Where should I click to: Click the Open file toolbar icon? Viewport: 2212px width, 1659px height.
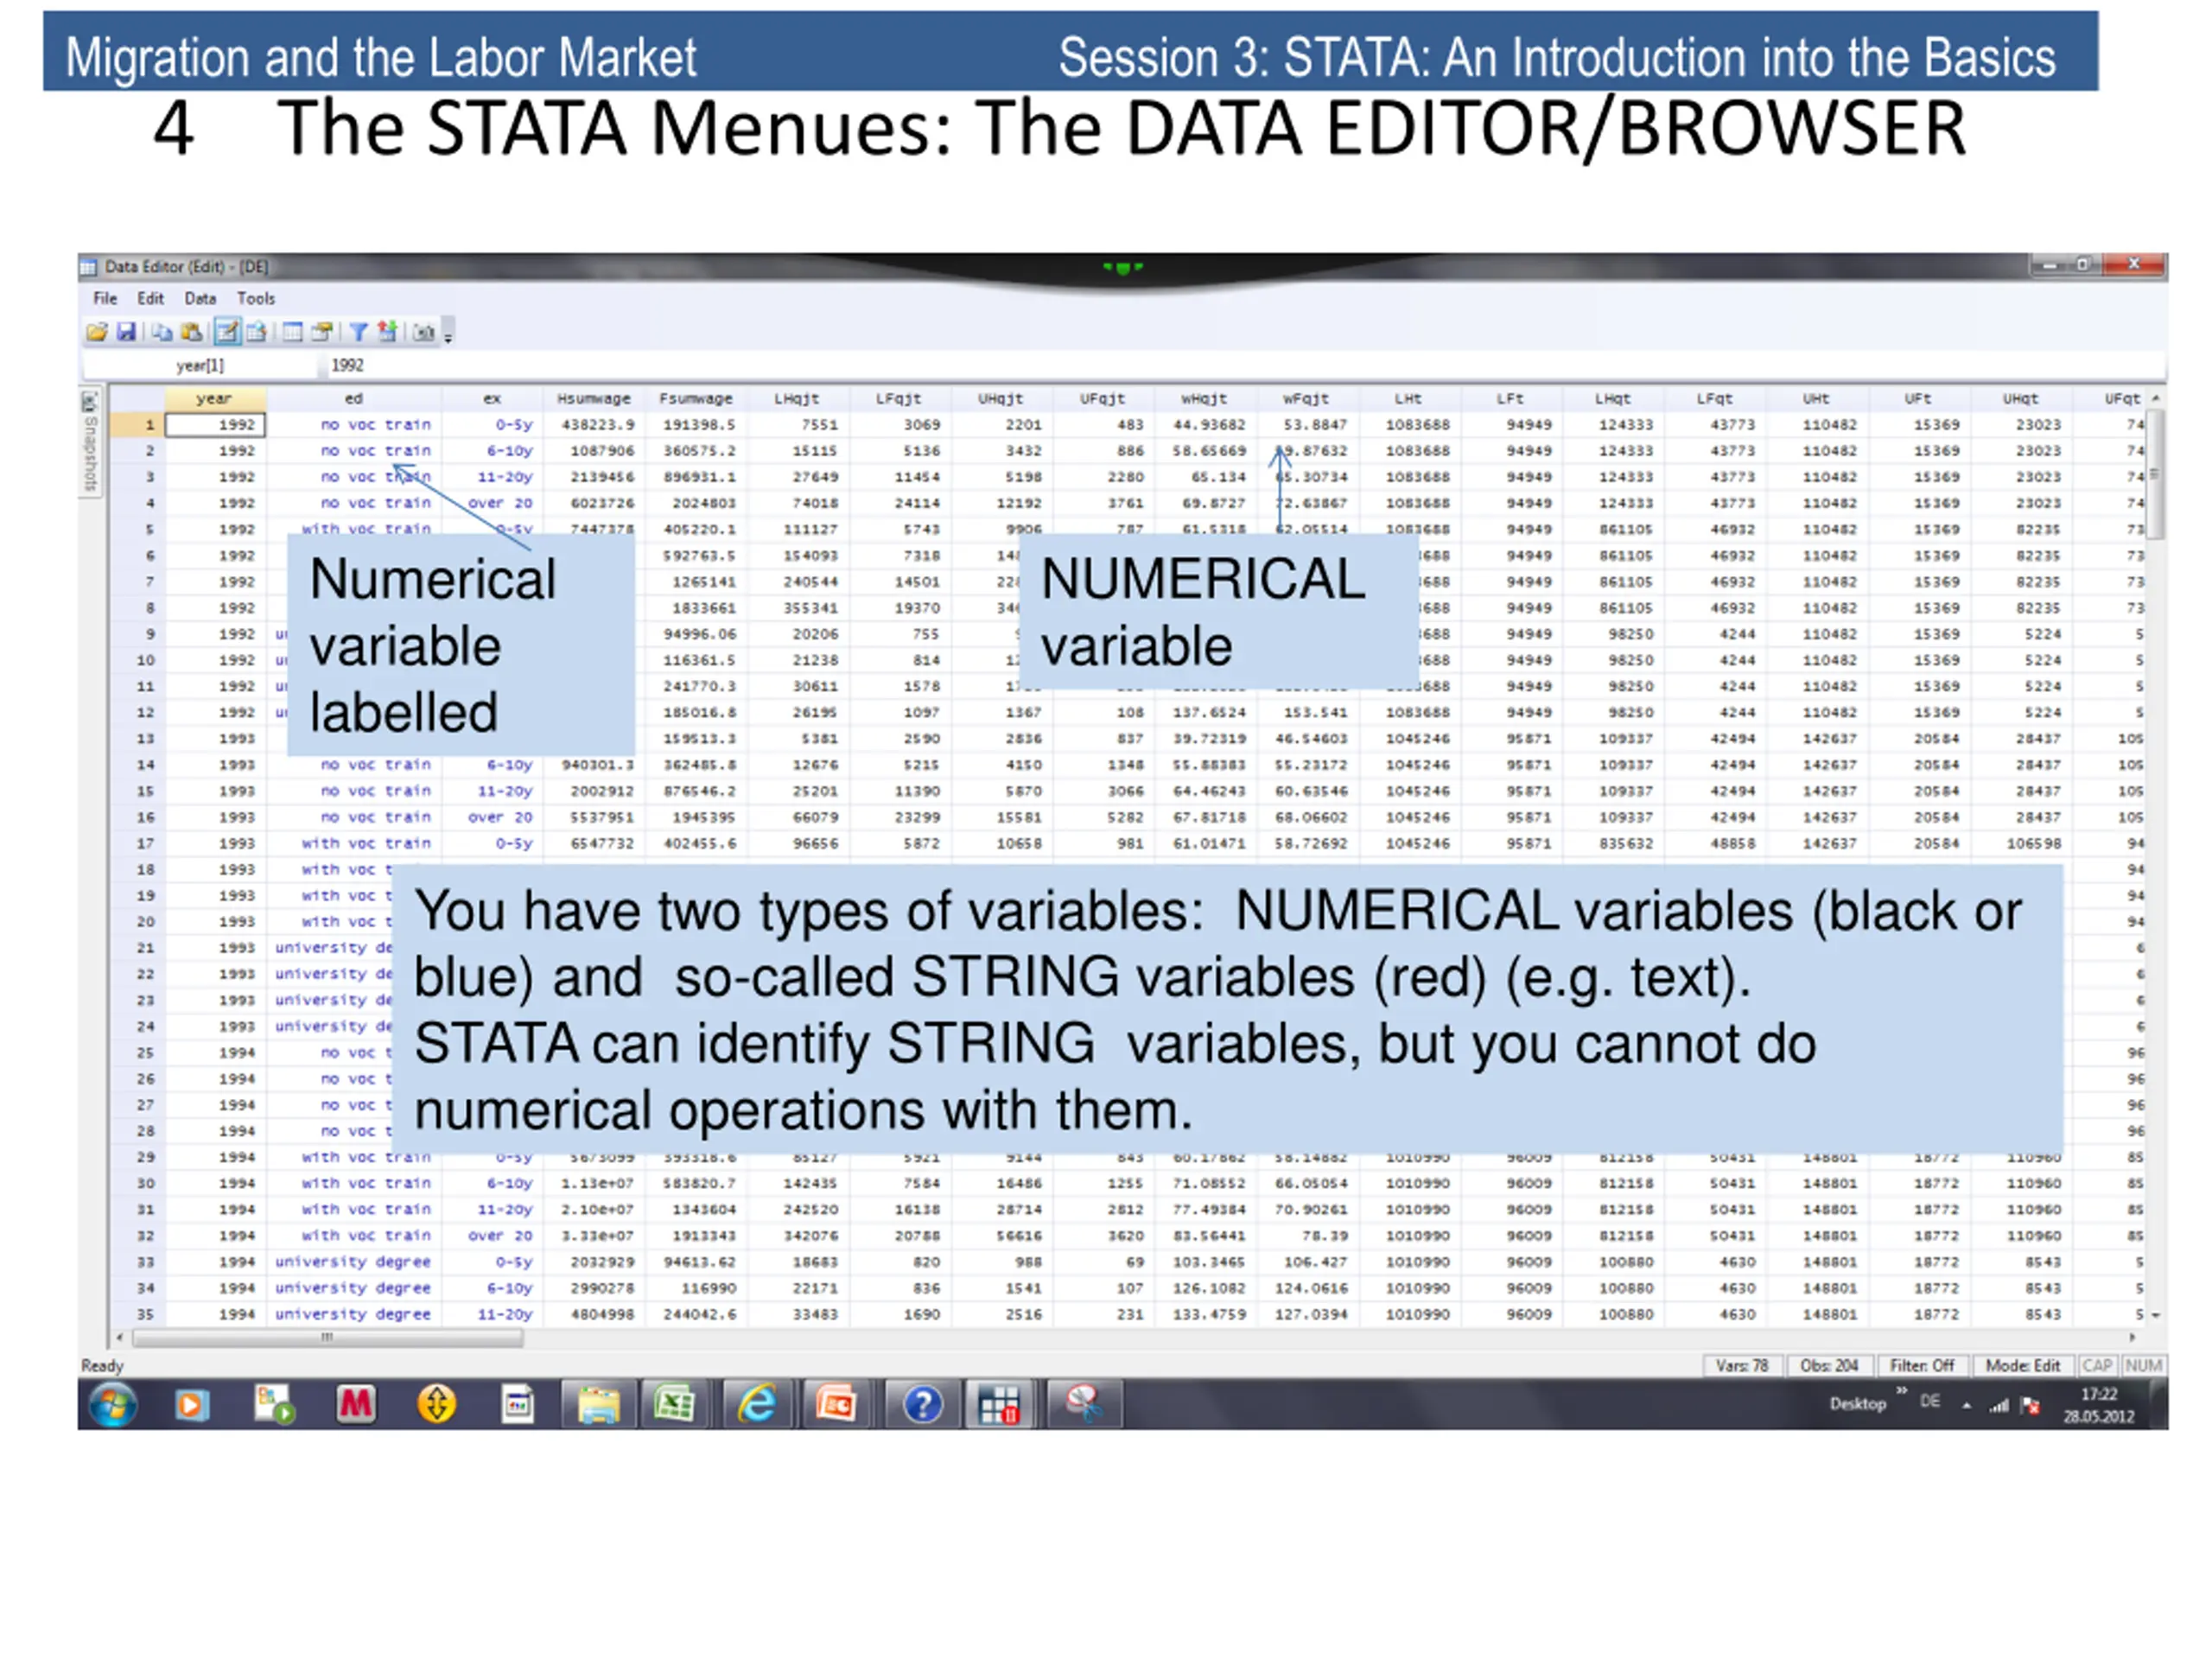click(97, 332)
